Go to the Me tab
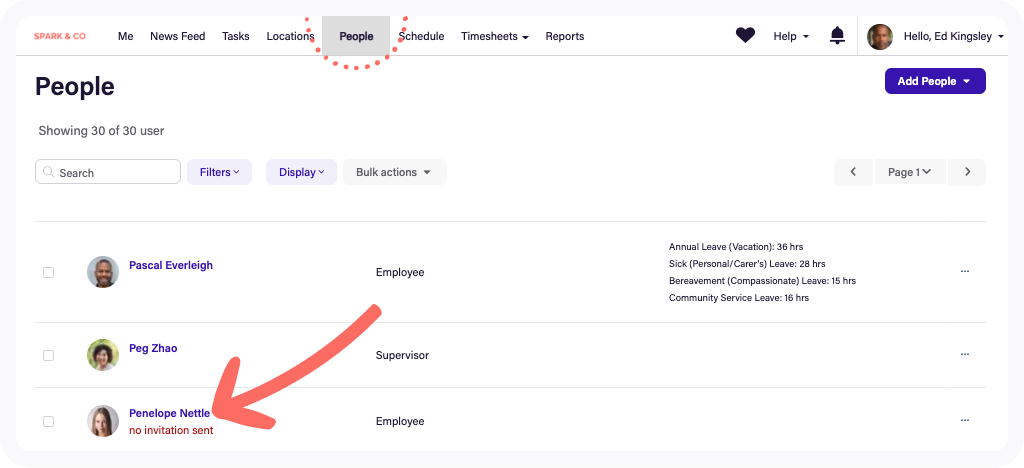 pos(125,37)
